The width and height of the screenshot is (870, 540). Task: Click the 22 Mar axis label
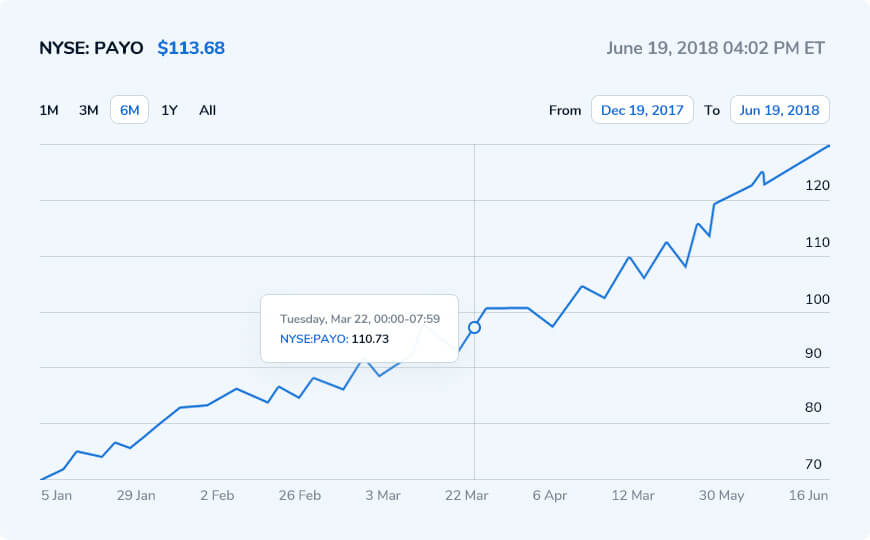click(x=467, y=495)
